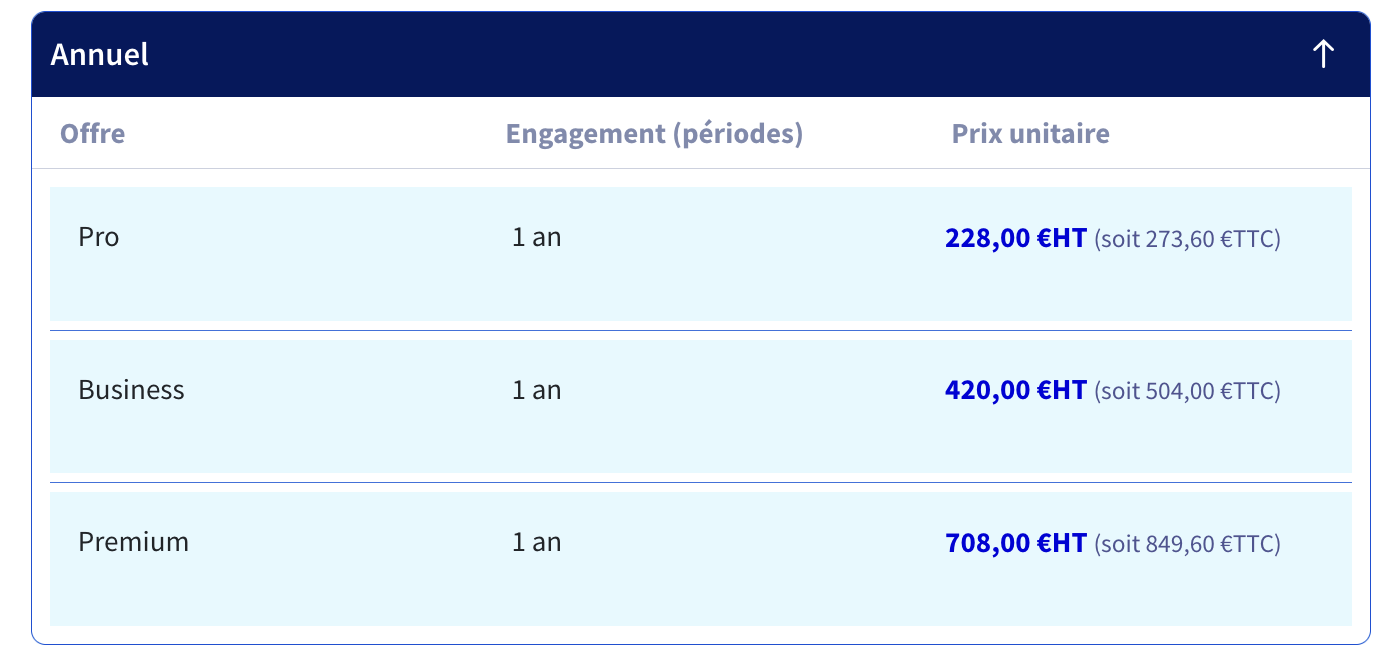This screenshot has height=666, width=1394.
Task: Select the Business offer row
Action: [701, 406]
